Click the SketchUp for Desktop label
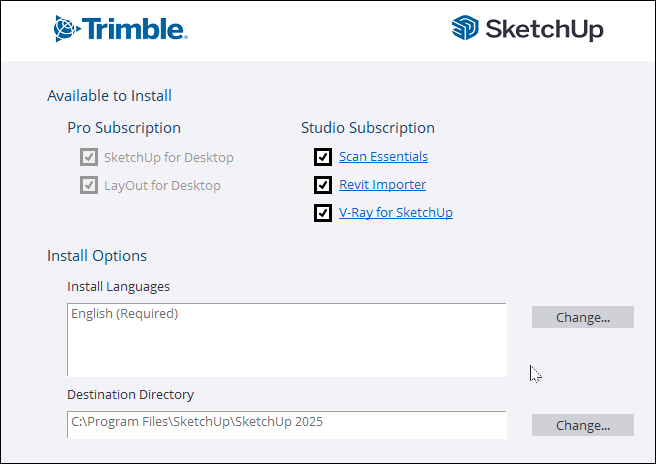The image size is (656, 464). pos(168,157)
